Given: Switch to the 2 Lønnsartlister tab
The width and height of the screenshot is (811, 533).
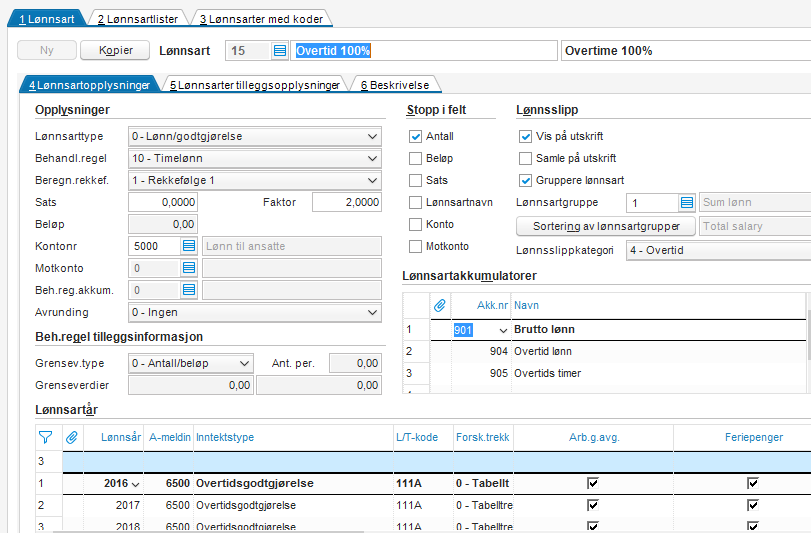Looking at the screenshot, I should [x=138, y=19].
